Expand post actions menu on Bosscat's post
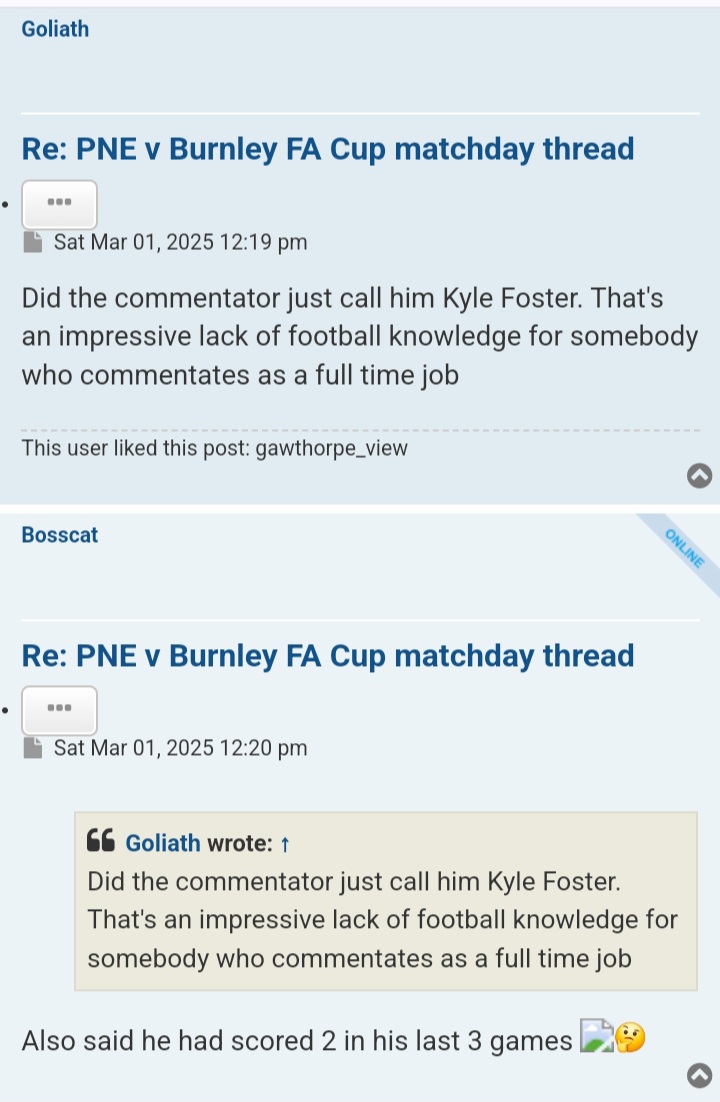 (x=59, y=710)
